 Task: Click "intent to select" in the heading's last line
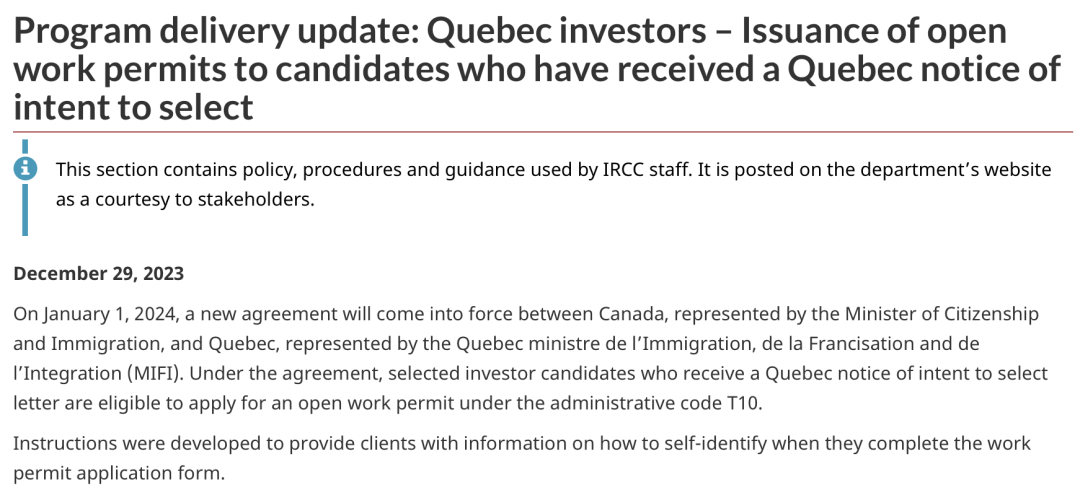pyautogui.click(x=133, y=105)
